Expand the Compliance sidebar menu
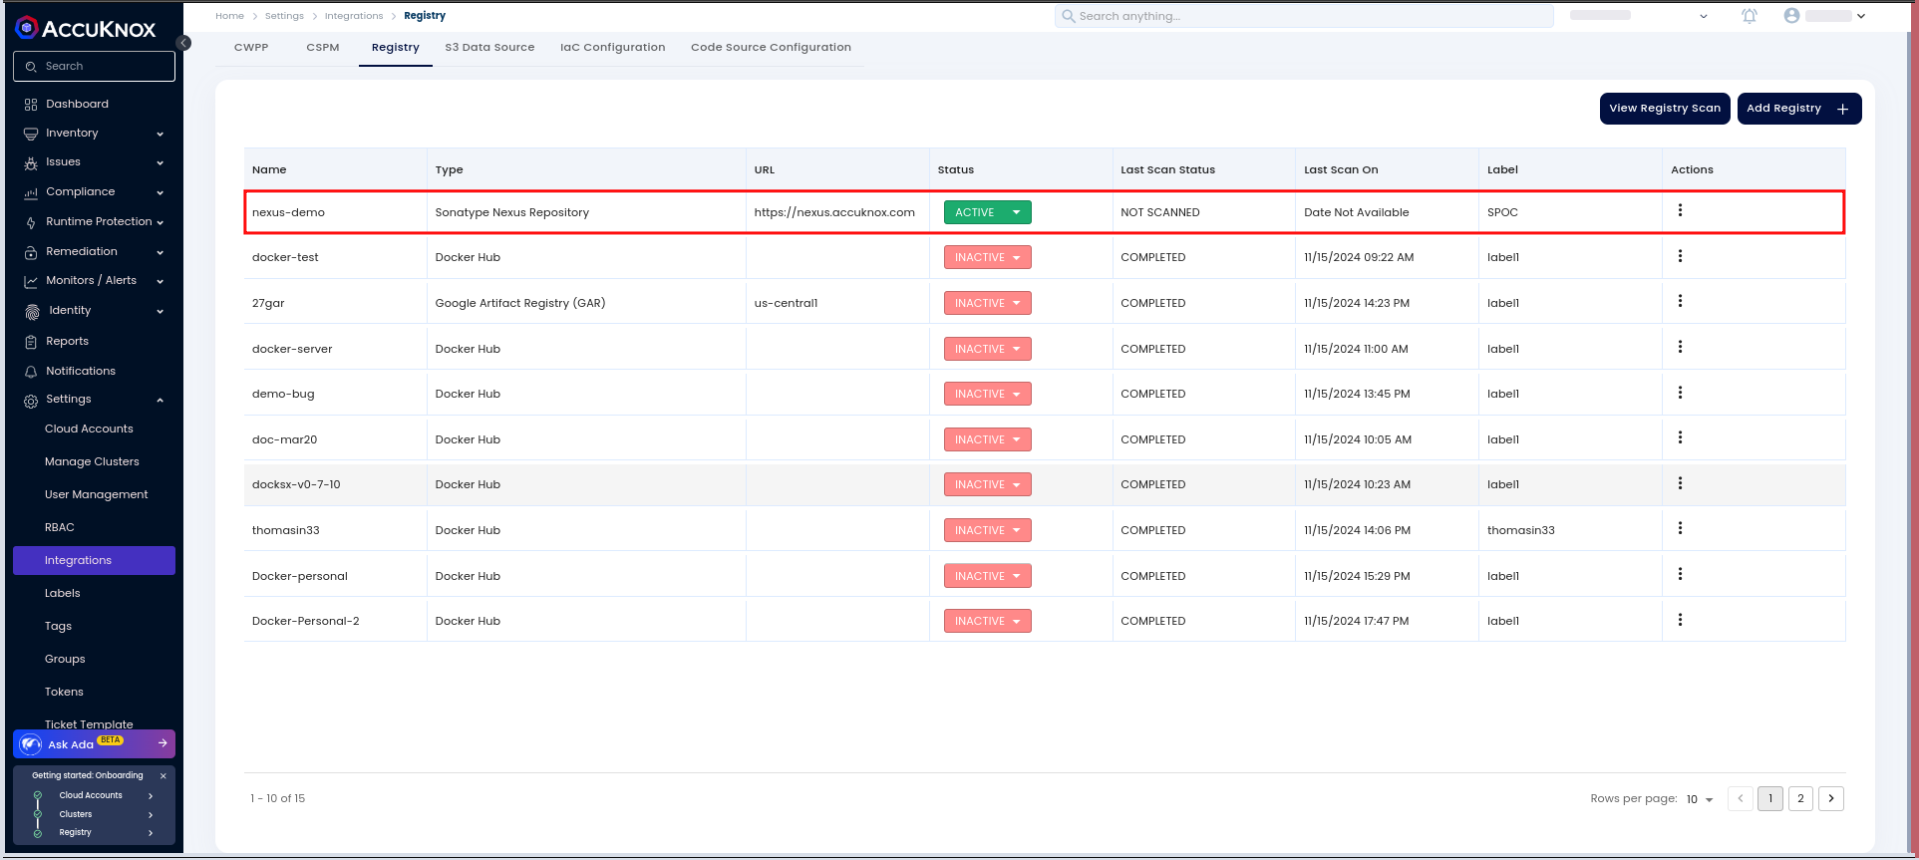1919x860 pixels. coord(160,193)
